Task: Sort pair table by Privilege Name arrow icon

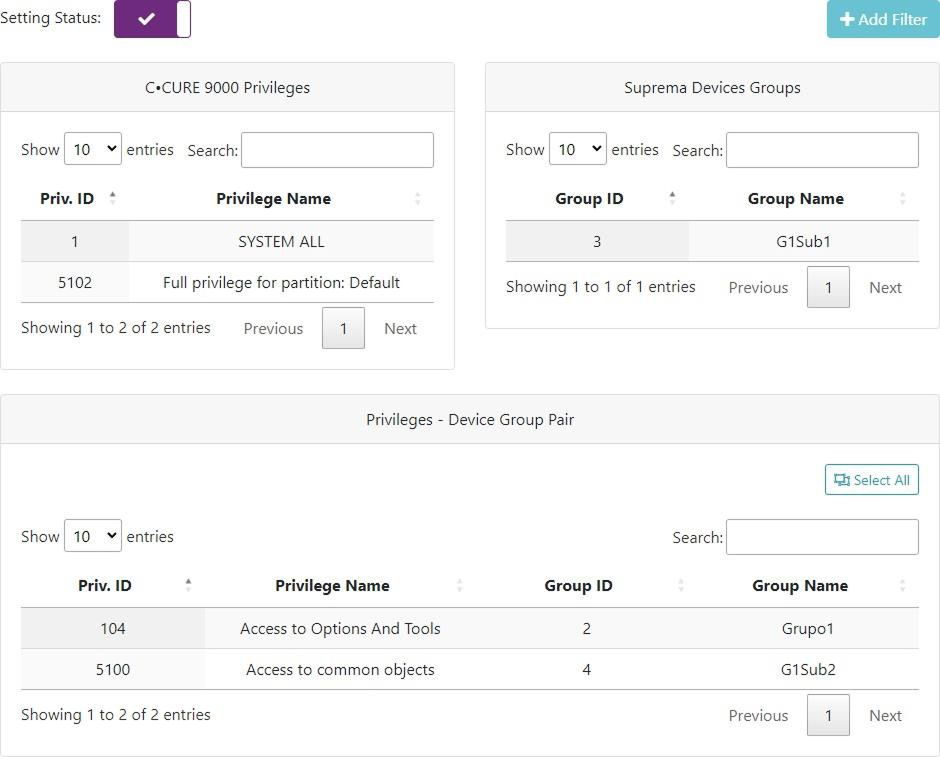Action: [x=459, y=585]
